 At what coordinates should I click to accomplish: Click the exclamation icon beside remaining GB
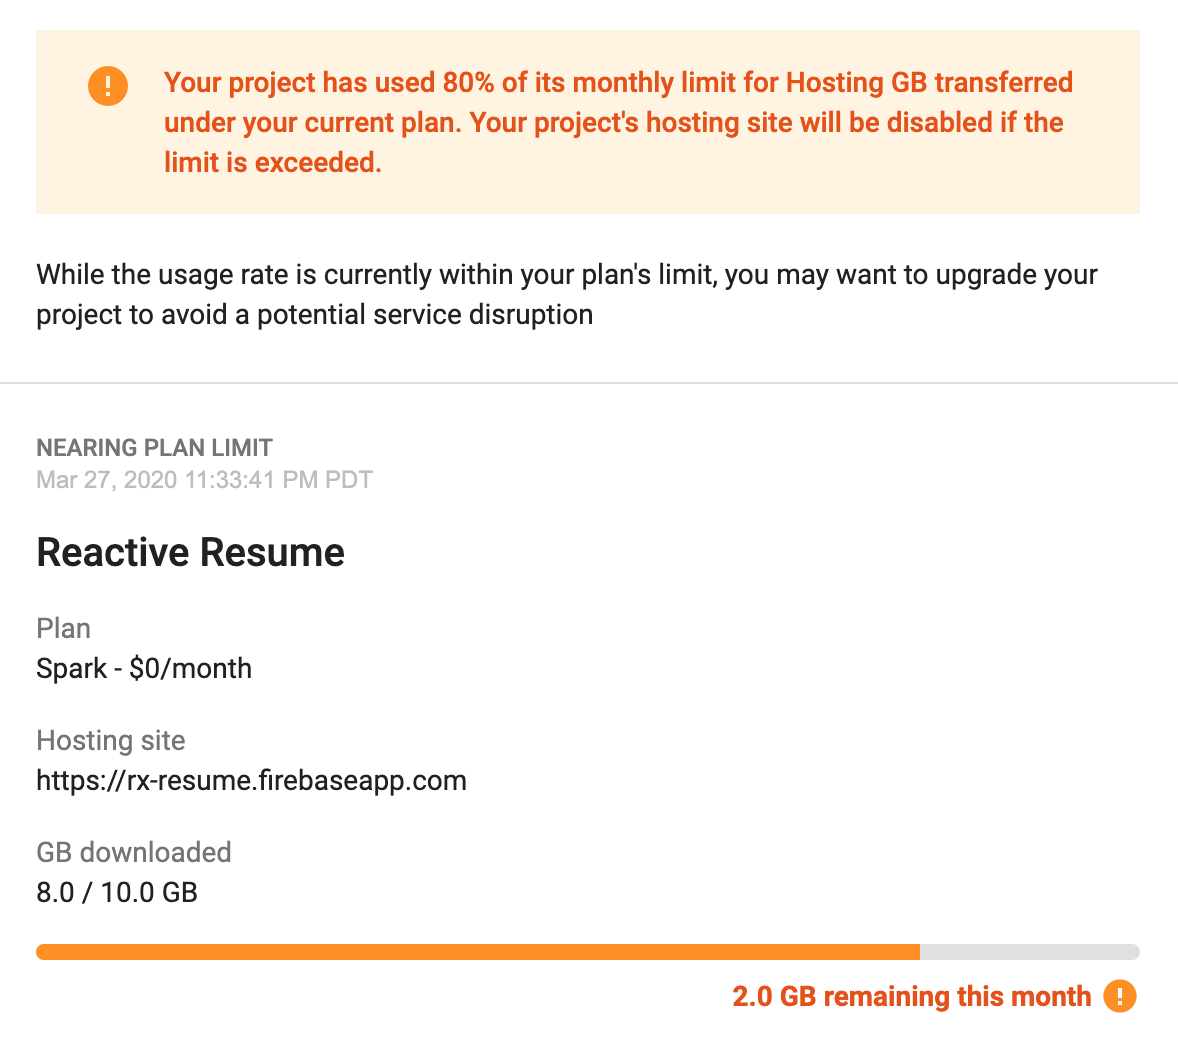(1119, 996)
